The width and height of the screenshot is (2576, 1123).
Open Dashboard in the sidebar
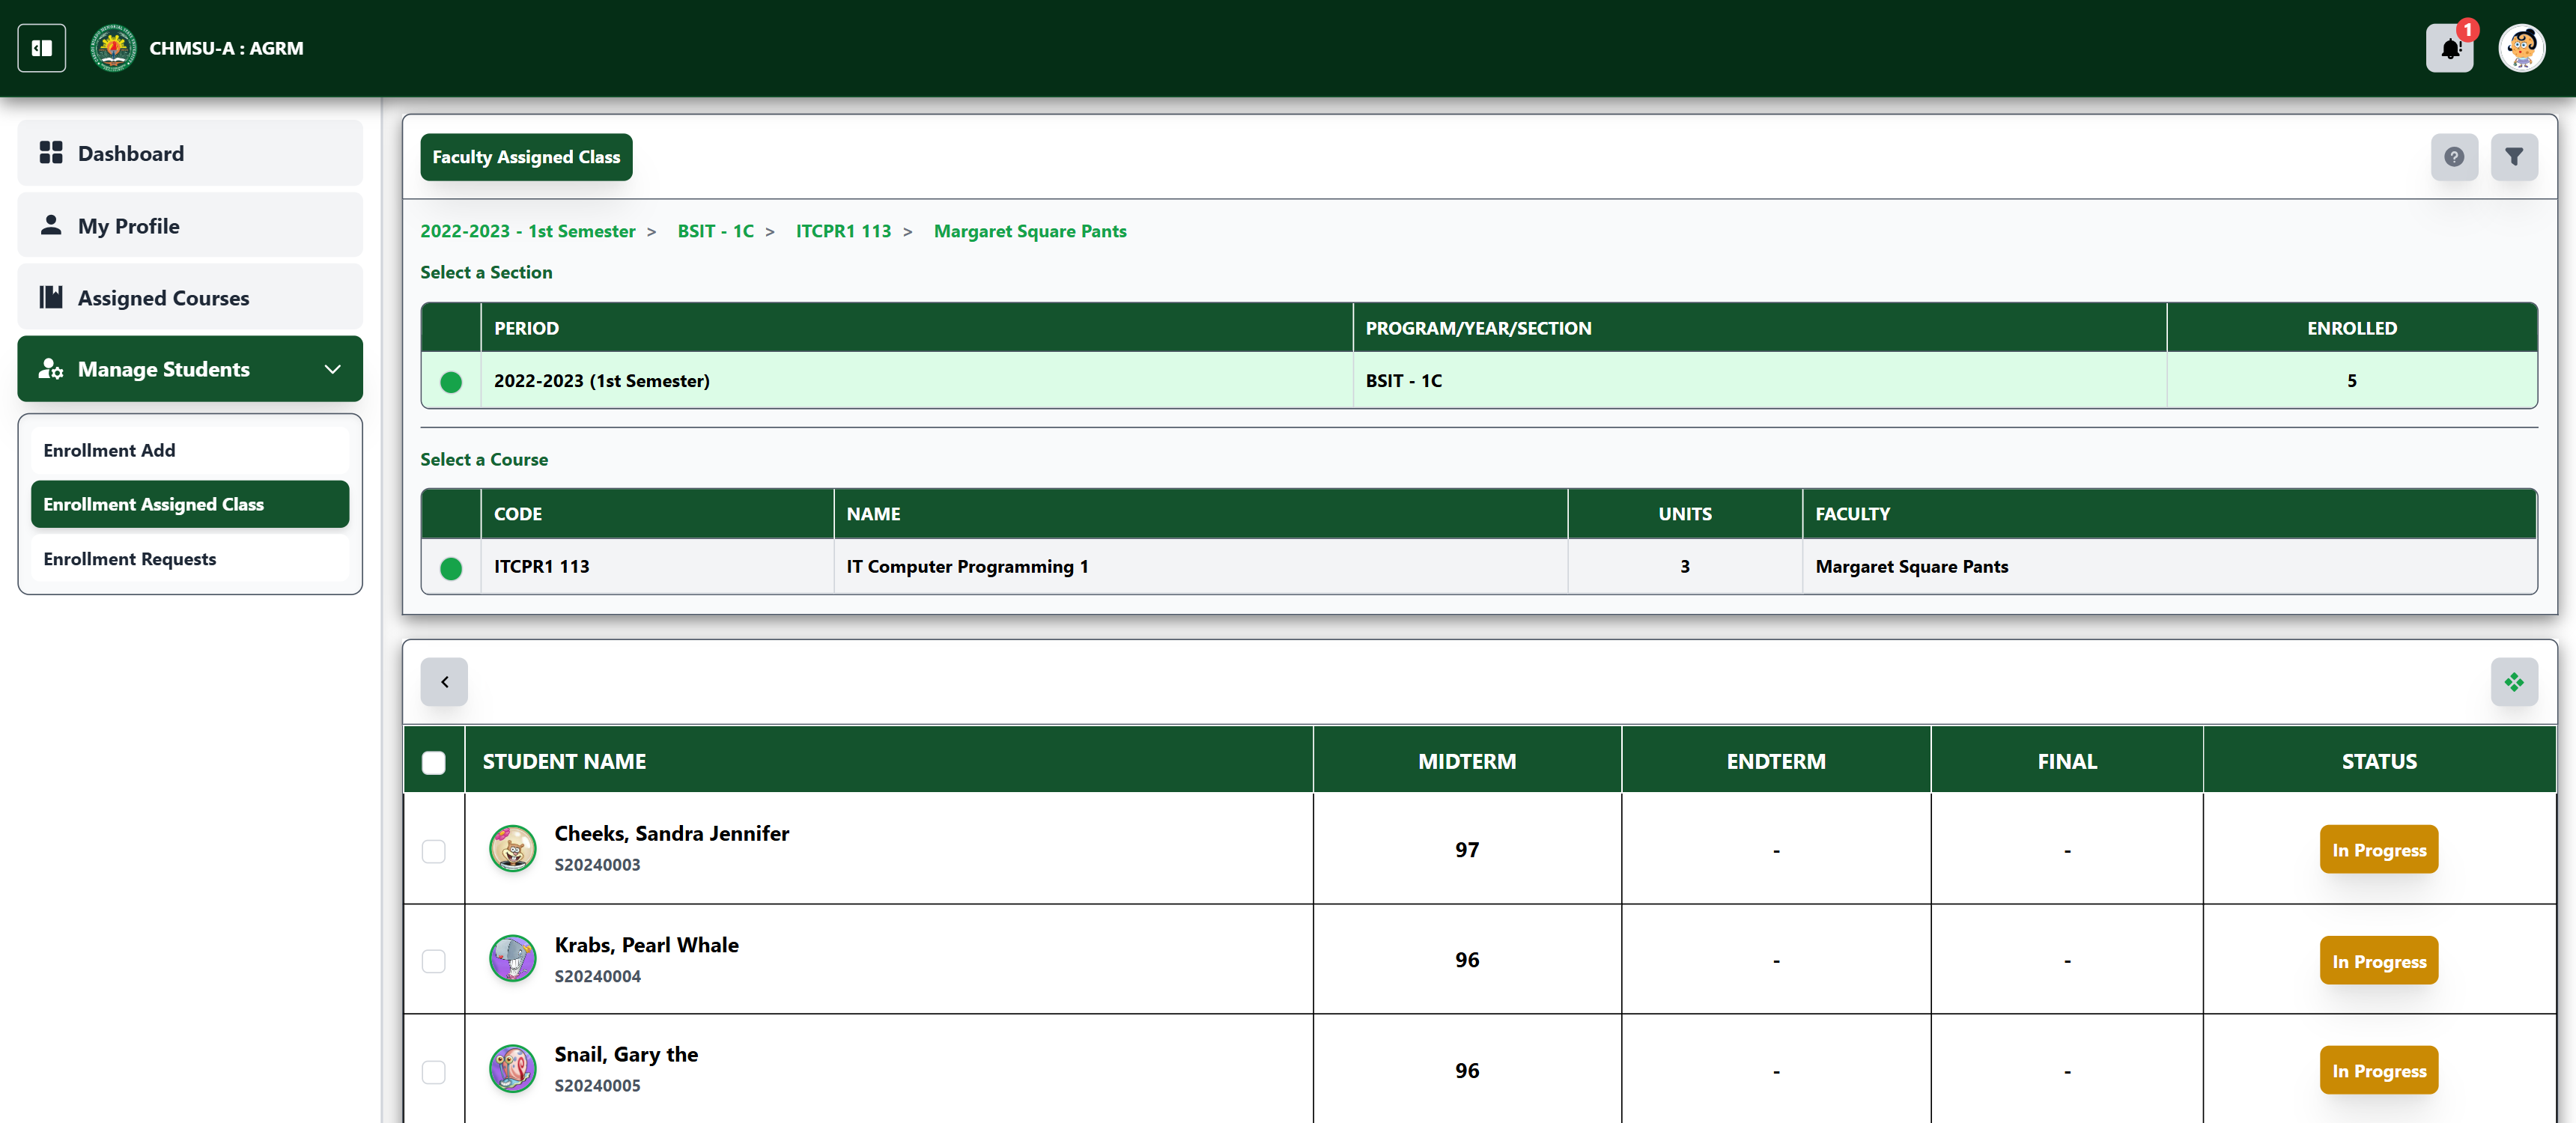point(190,153)
